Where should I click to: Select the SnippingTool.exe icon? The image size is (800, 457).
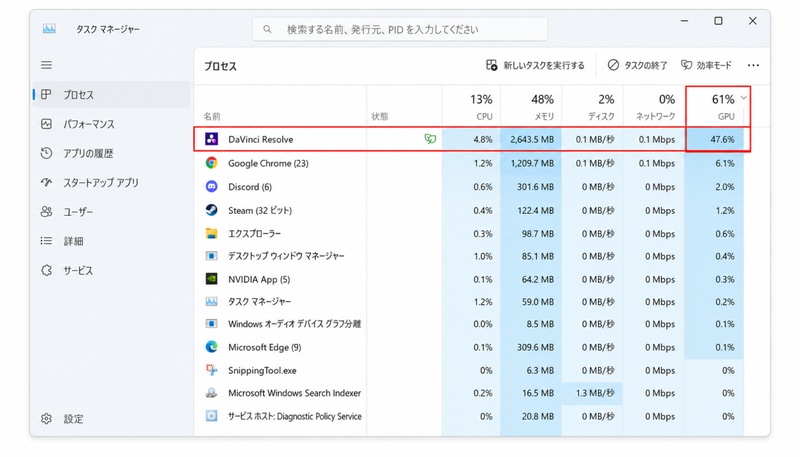coord(211,370)
